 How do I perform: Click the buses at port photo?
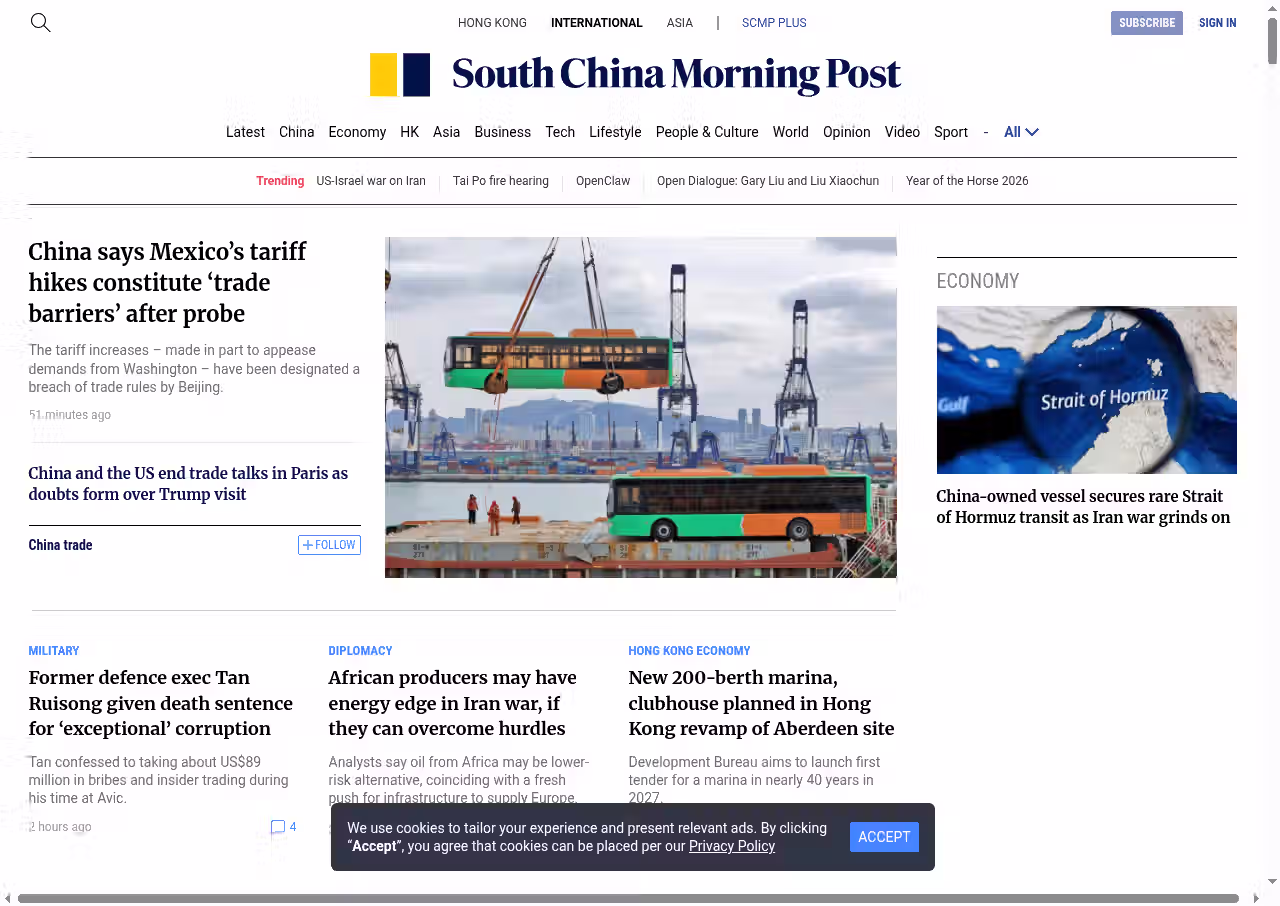(640, 407)
